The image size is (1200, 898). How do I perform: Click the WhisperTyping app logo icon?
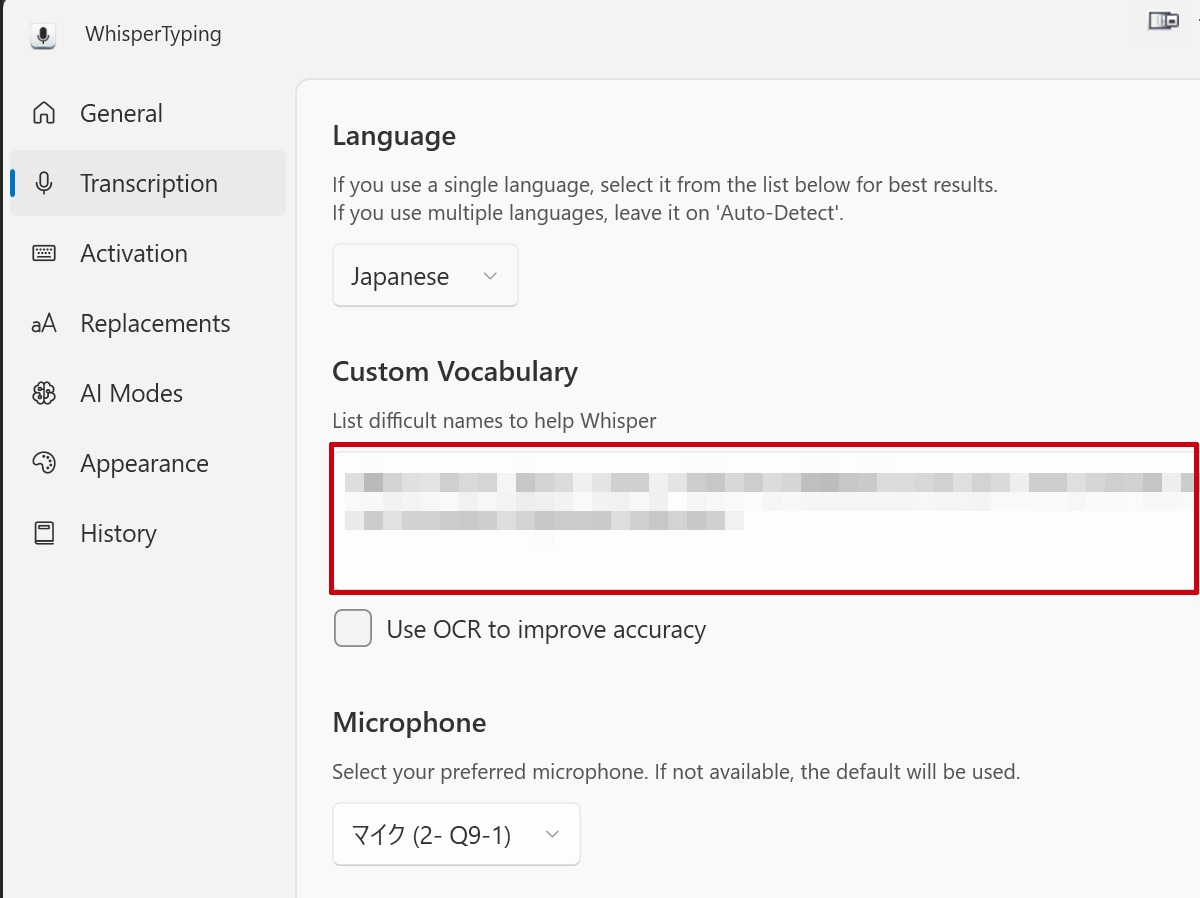point(43,35)
